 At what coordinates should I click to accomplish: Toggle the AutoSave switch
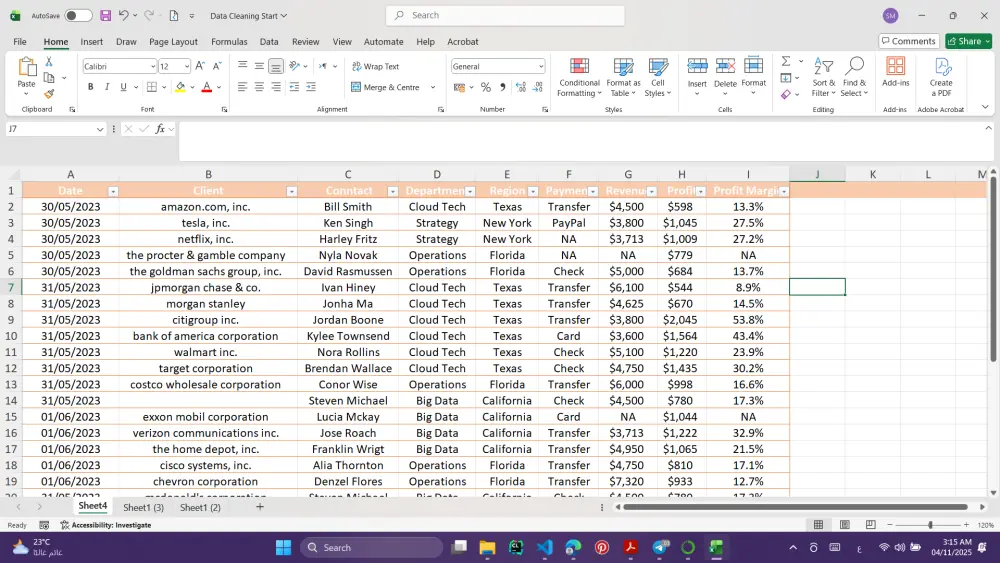[x=78, y=15]
